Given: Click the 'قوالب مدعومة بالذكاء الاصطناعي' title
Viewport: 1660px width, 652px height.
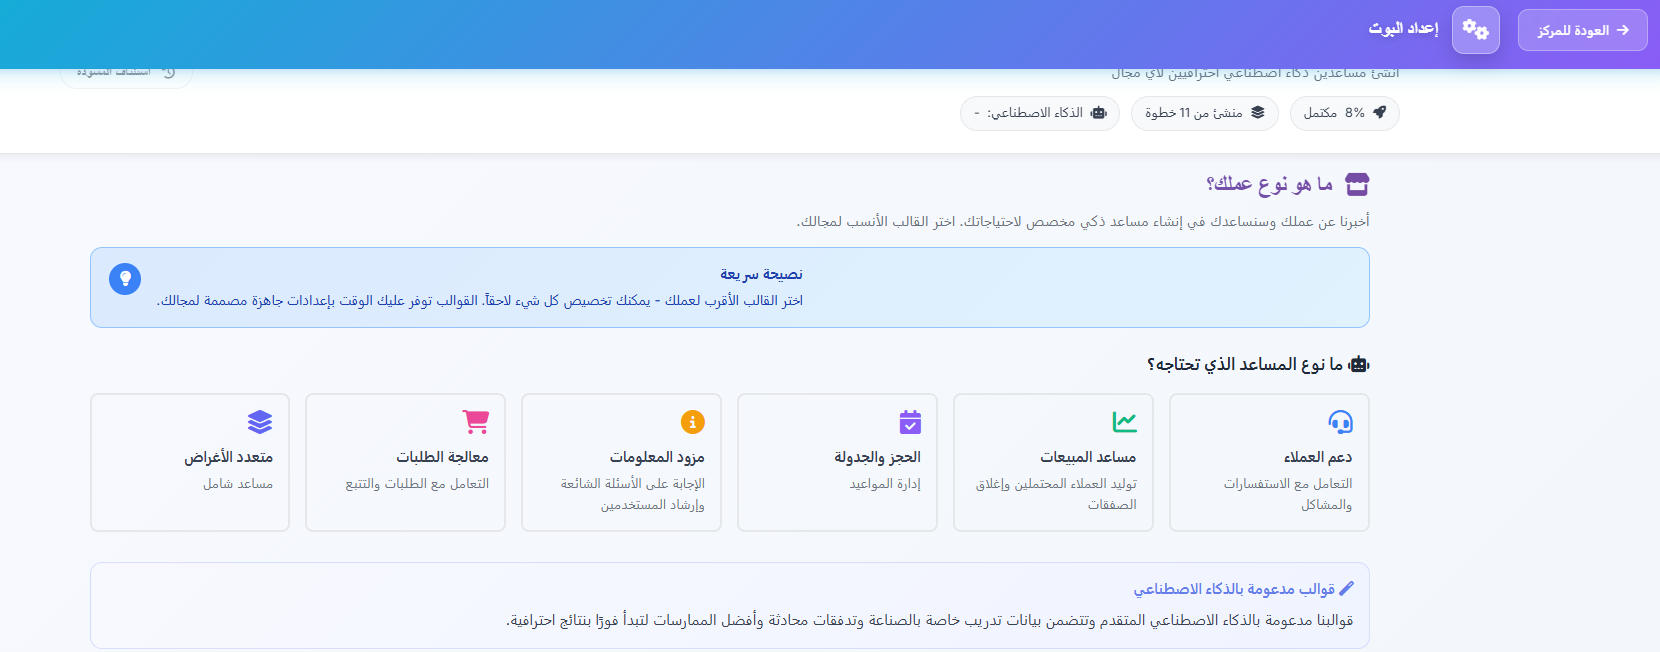Looking at the screenshot, I should pyautogui.click(x=1234, y=589).
